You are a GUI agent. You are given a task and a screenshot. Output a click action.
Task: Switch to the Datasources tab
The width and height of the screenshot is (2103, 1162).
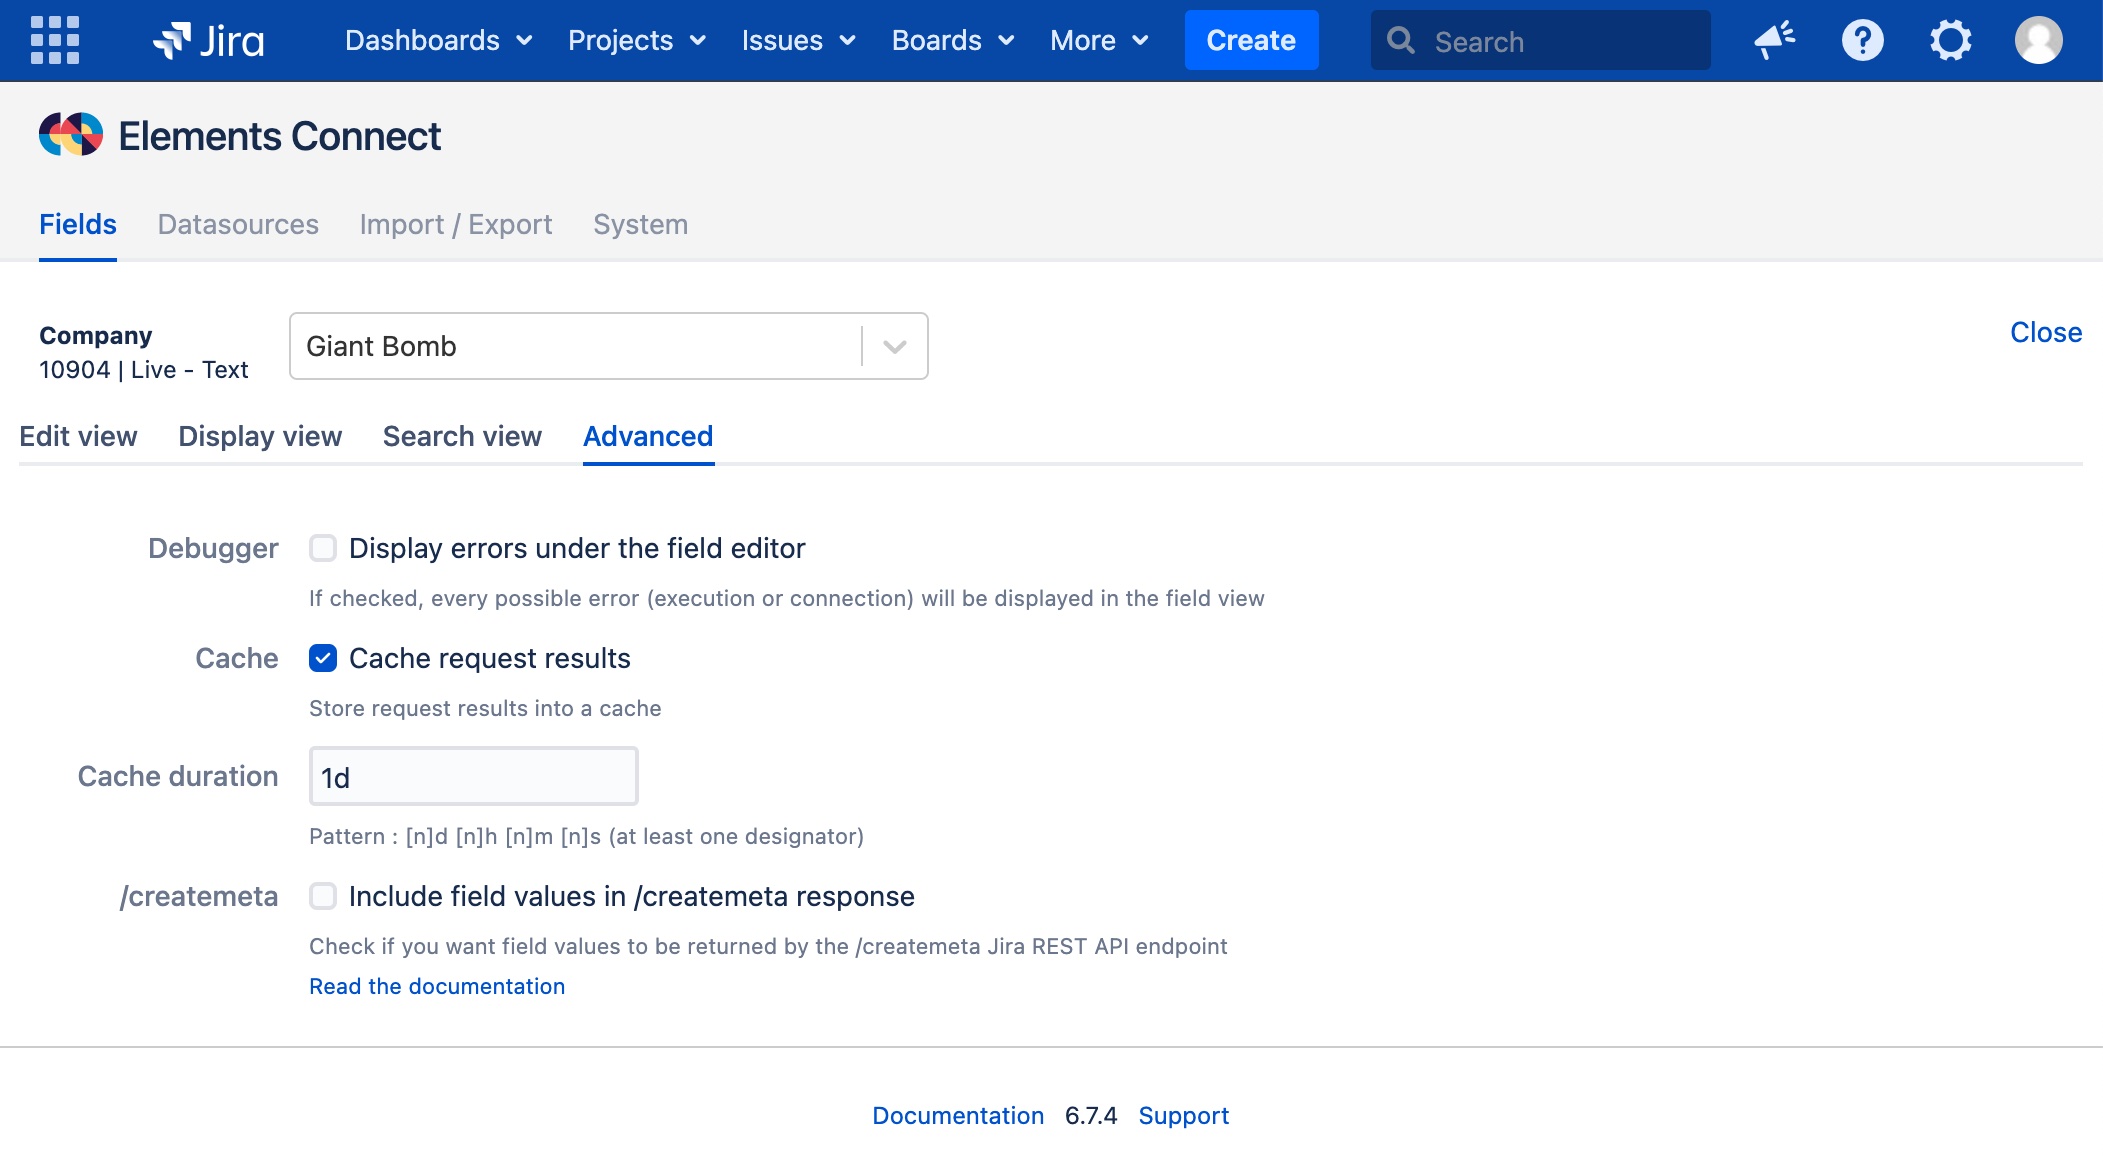click(238, 224)
